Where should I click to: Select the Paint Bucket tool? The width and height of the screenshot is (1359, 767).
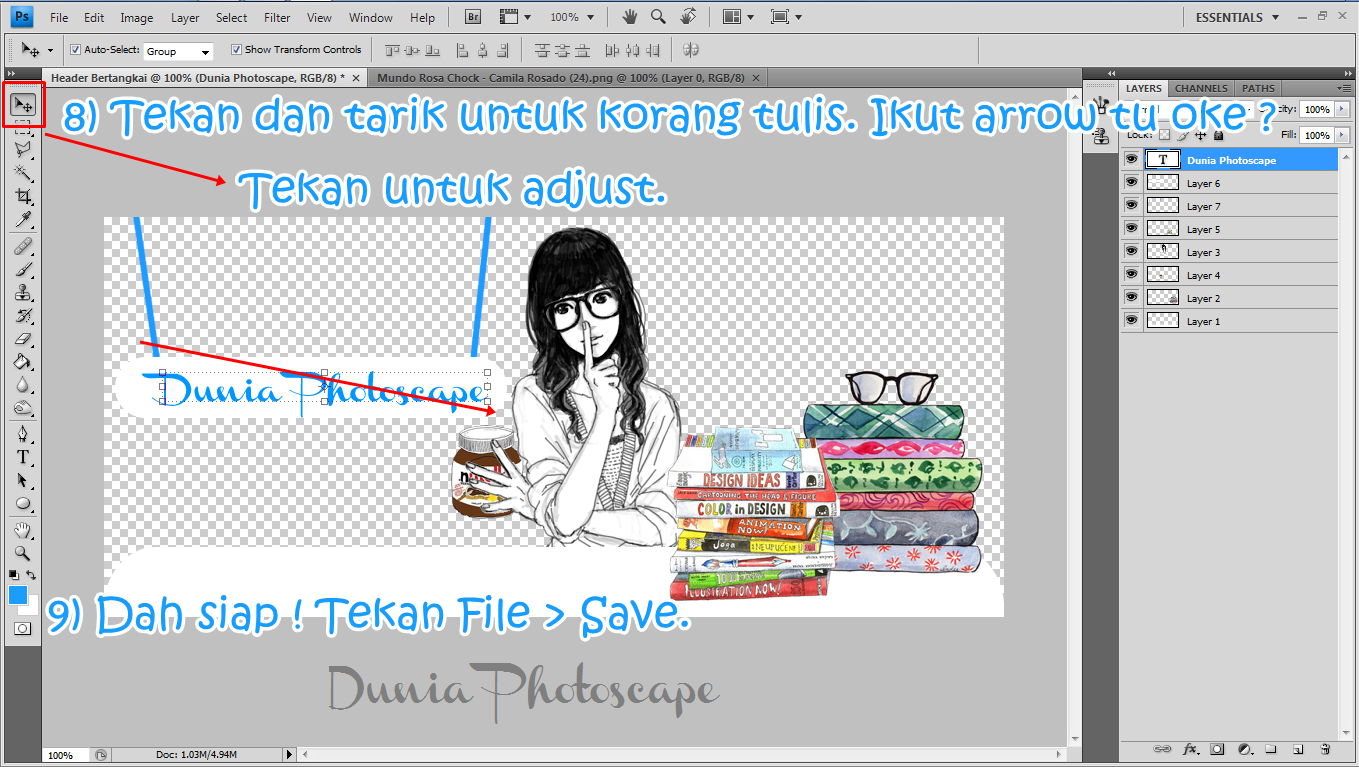24,362
